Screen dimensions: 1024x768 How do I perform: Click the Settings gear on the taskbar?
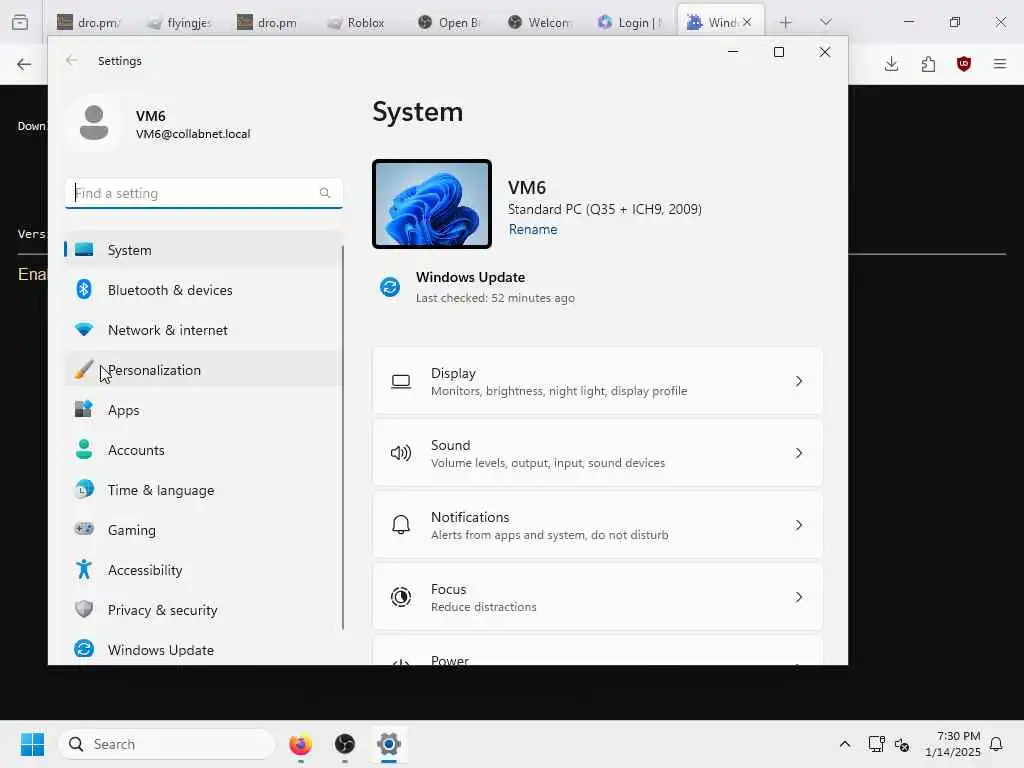pyautogui.click(x=389, y=744)
